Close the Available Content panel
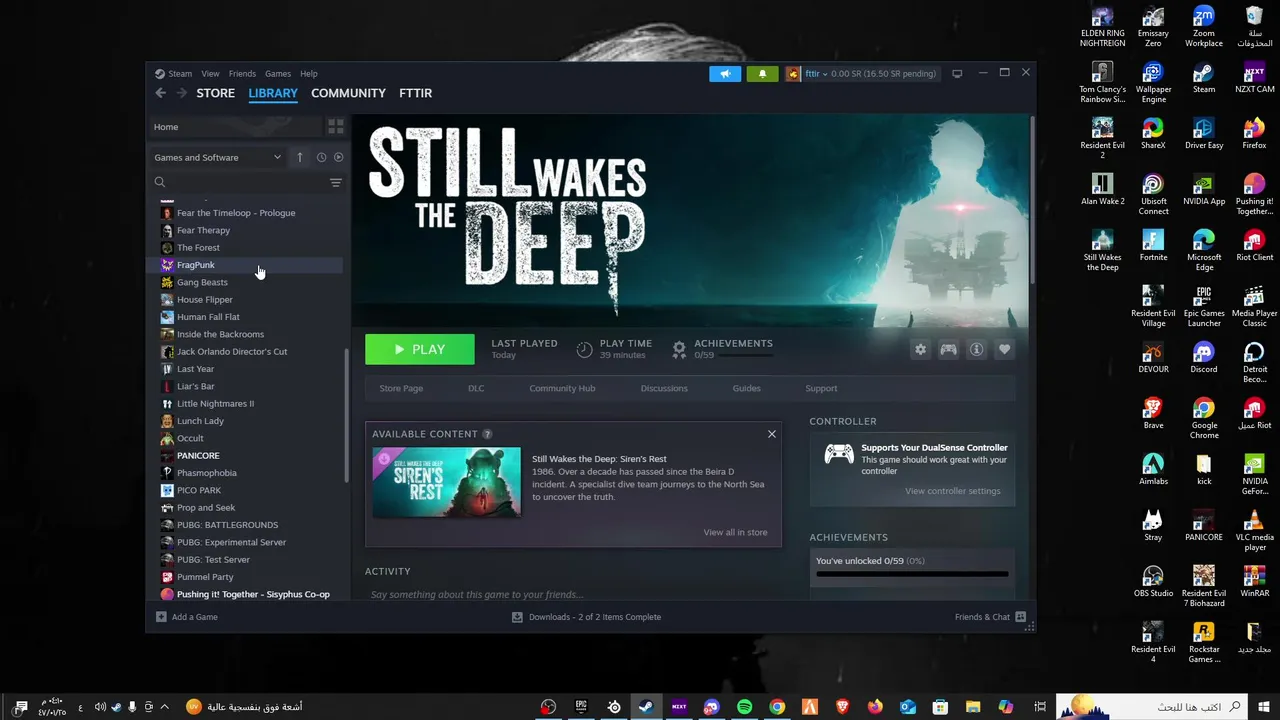Screen dimensions: 1280x720 [x=772, y=434]
